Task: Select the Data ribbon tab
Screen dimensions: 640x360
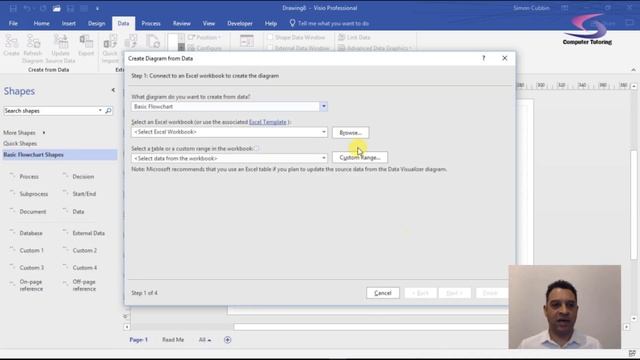Action: click(x=123, y=23)
